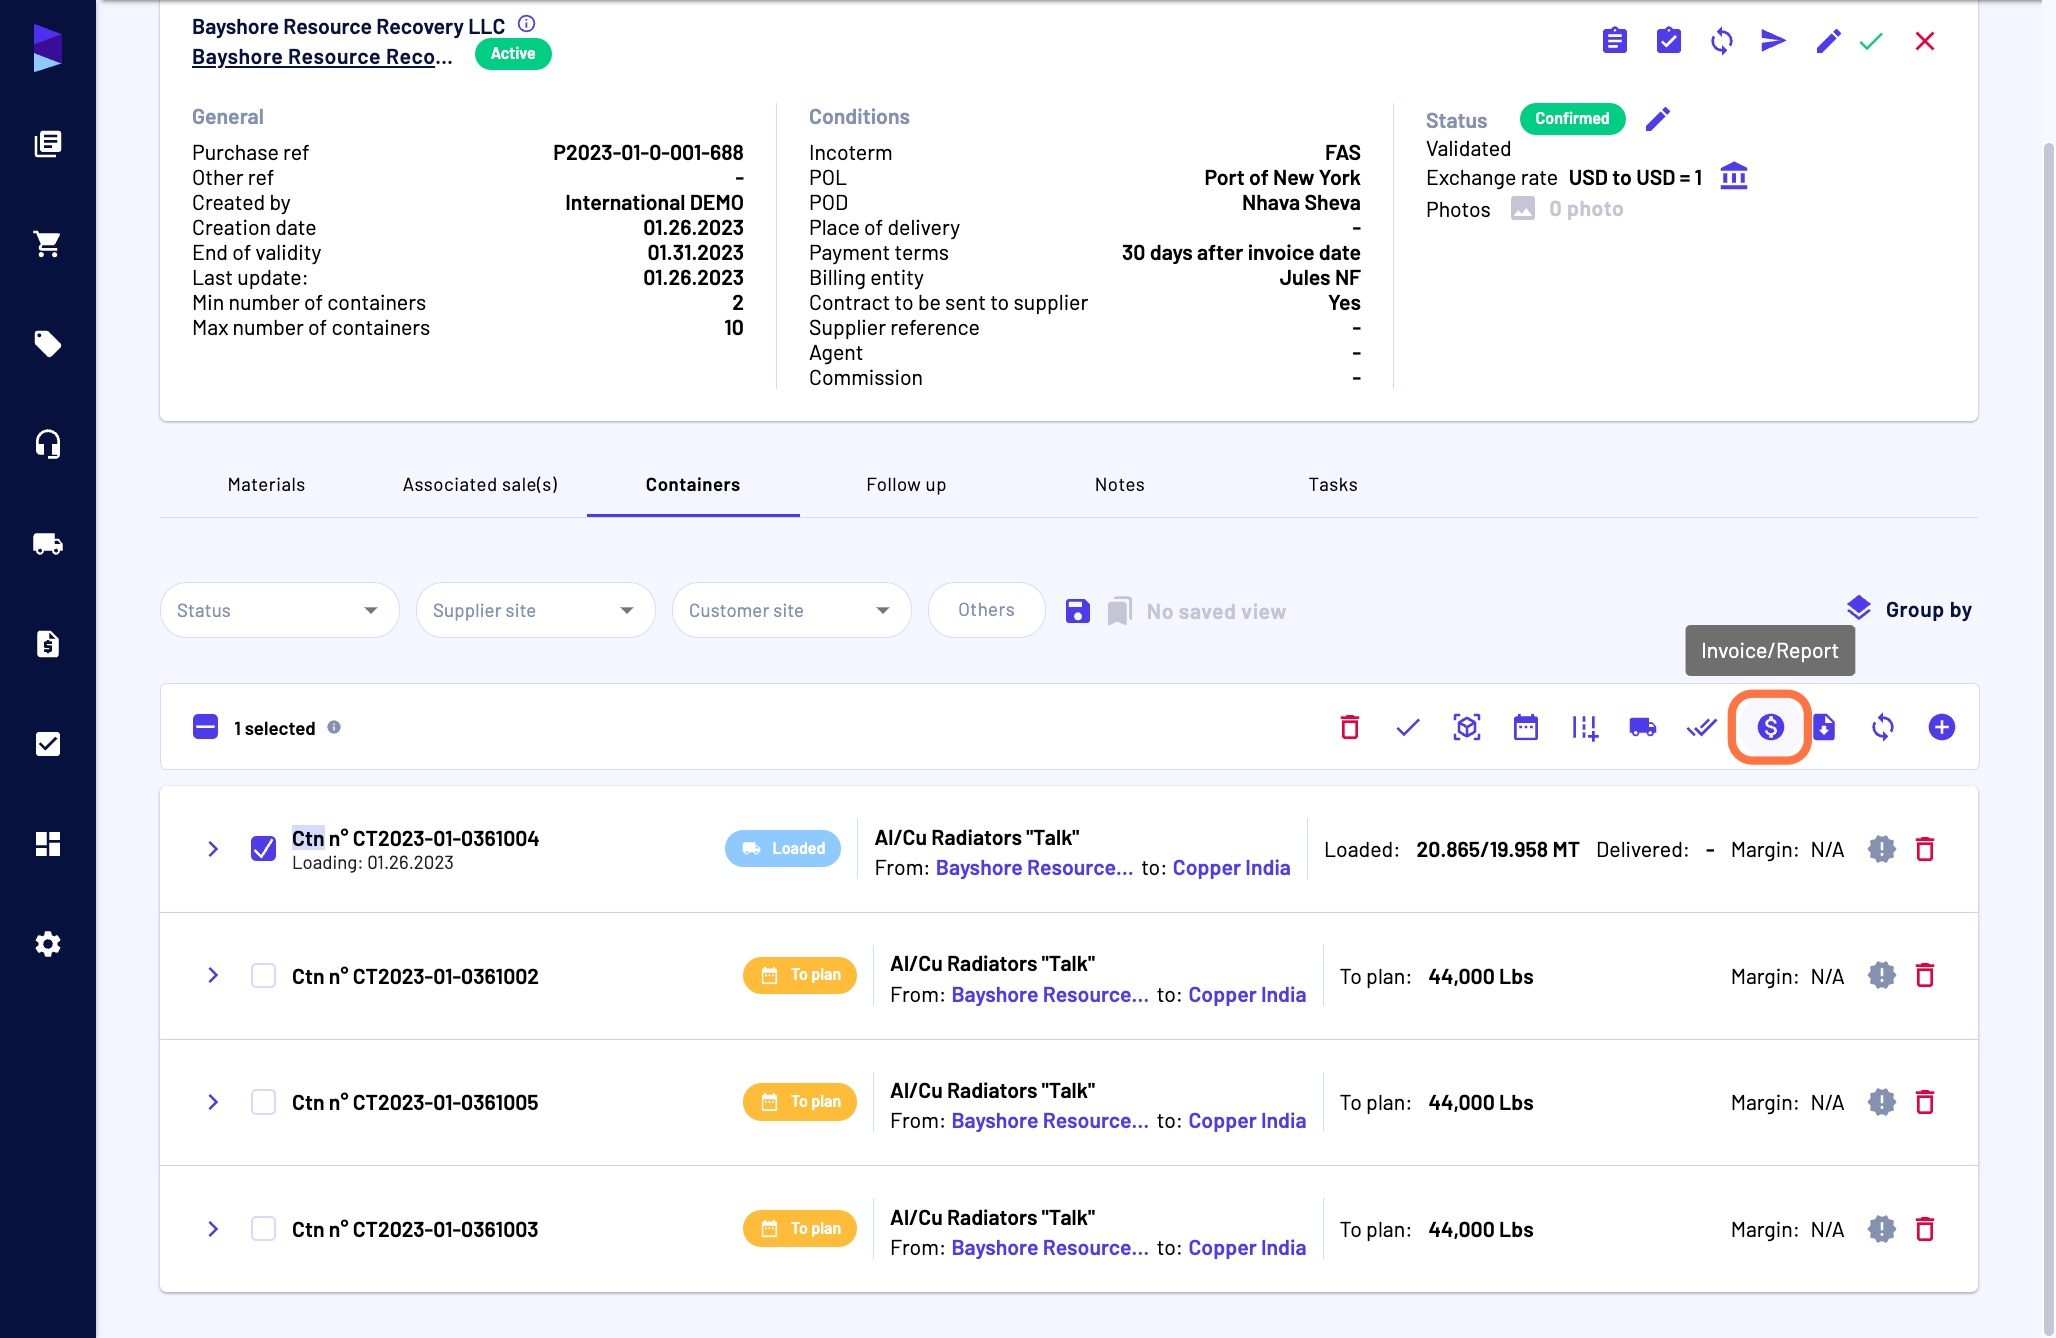Open shopping cart in left sidebar
Viewport: 2056px width, 1338px height.
[47, 244]
